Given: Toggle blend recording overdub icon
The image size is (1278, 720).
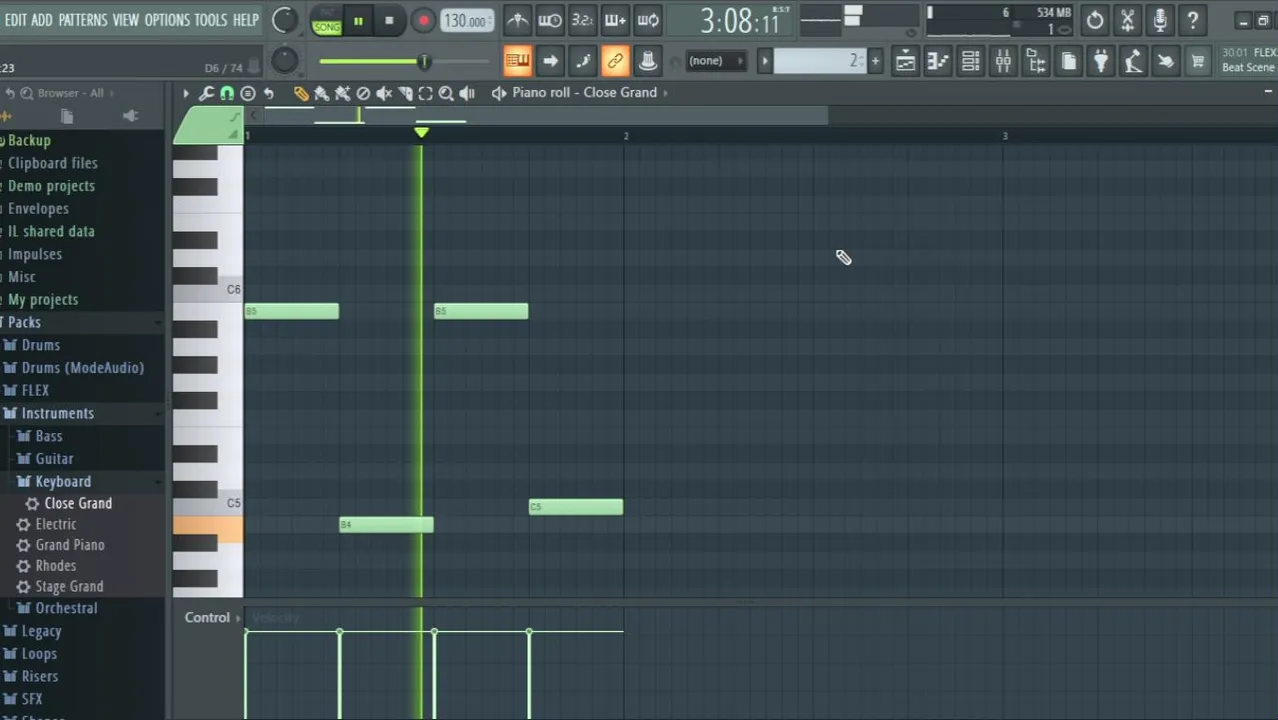Looking at the screenshot, I should [x=615, y=20].
